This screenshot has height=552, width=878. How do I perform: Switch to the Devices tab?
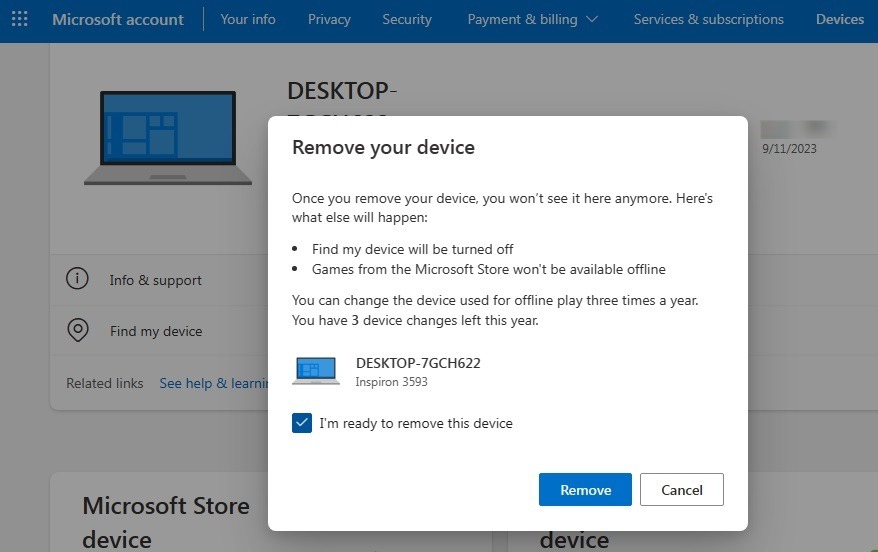pyautogui.click(x=839, y=19)
